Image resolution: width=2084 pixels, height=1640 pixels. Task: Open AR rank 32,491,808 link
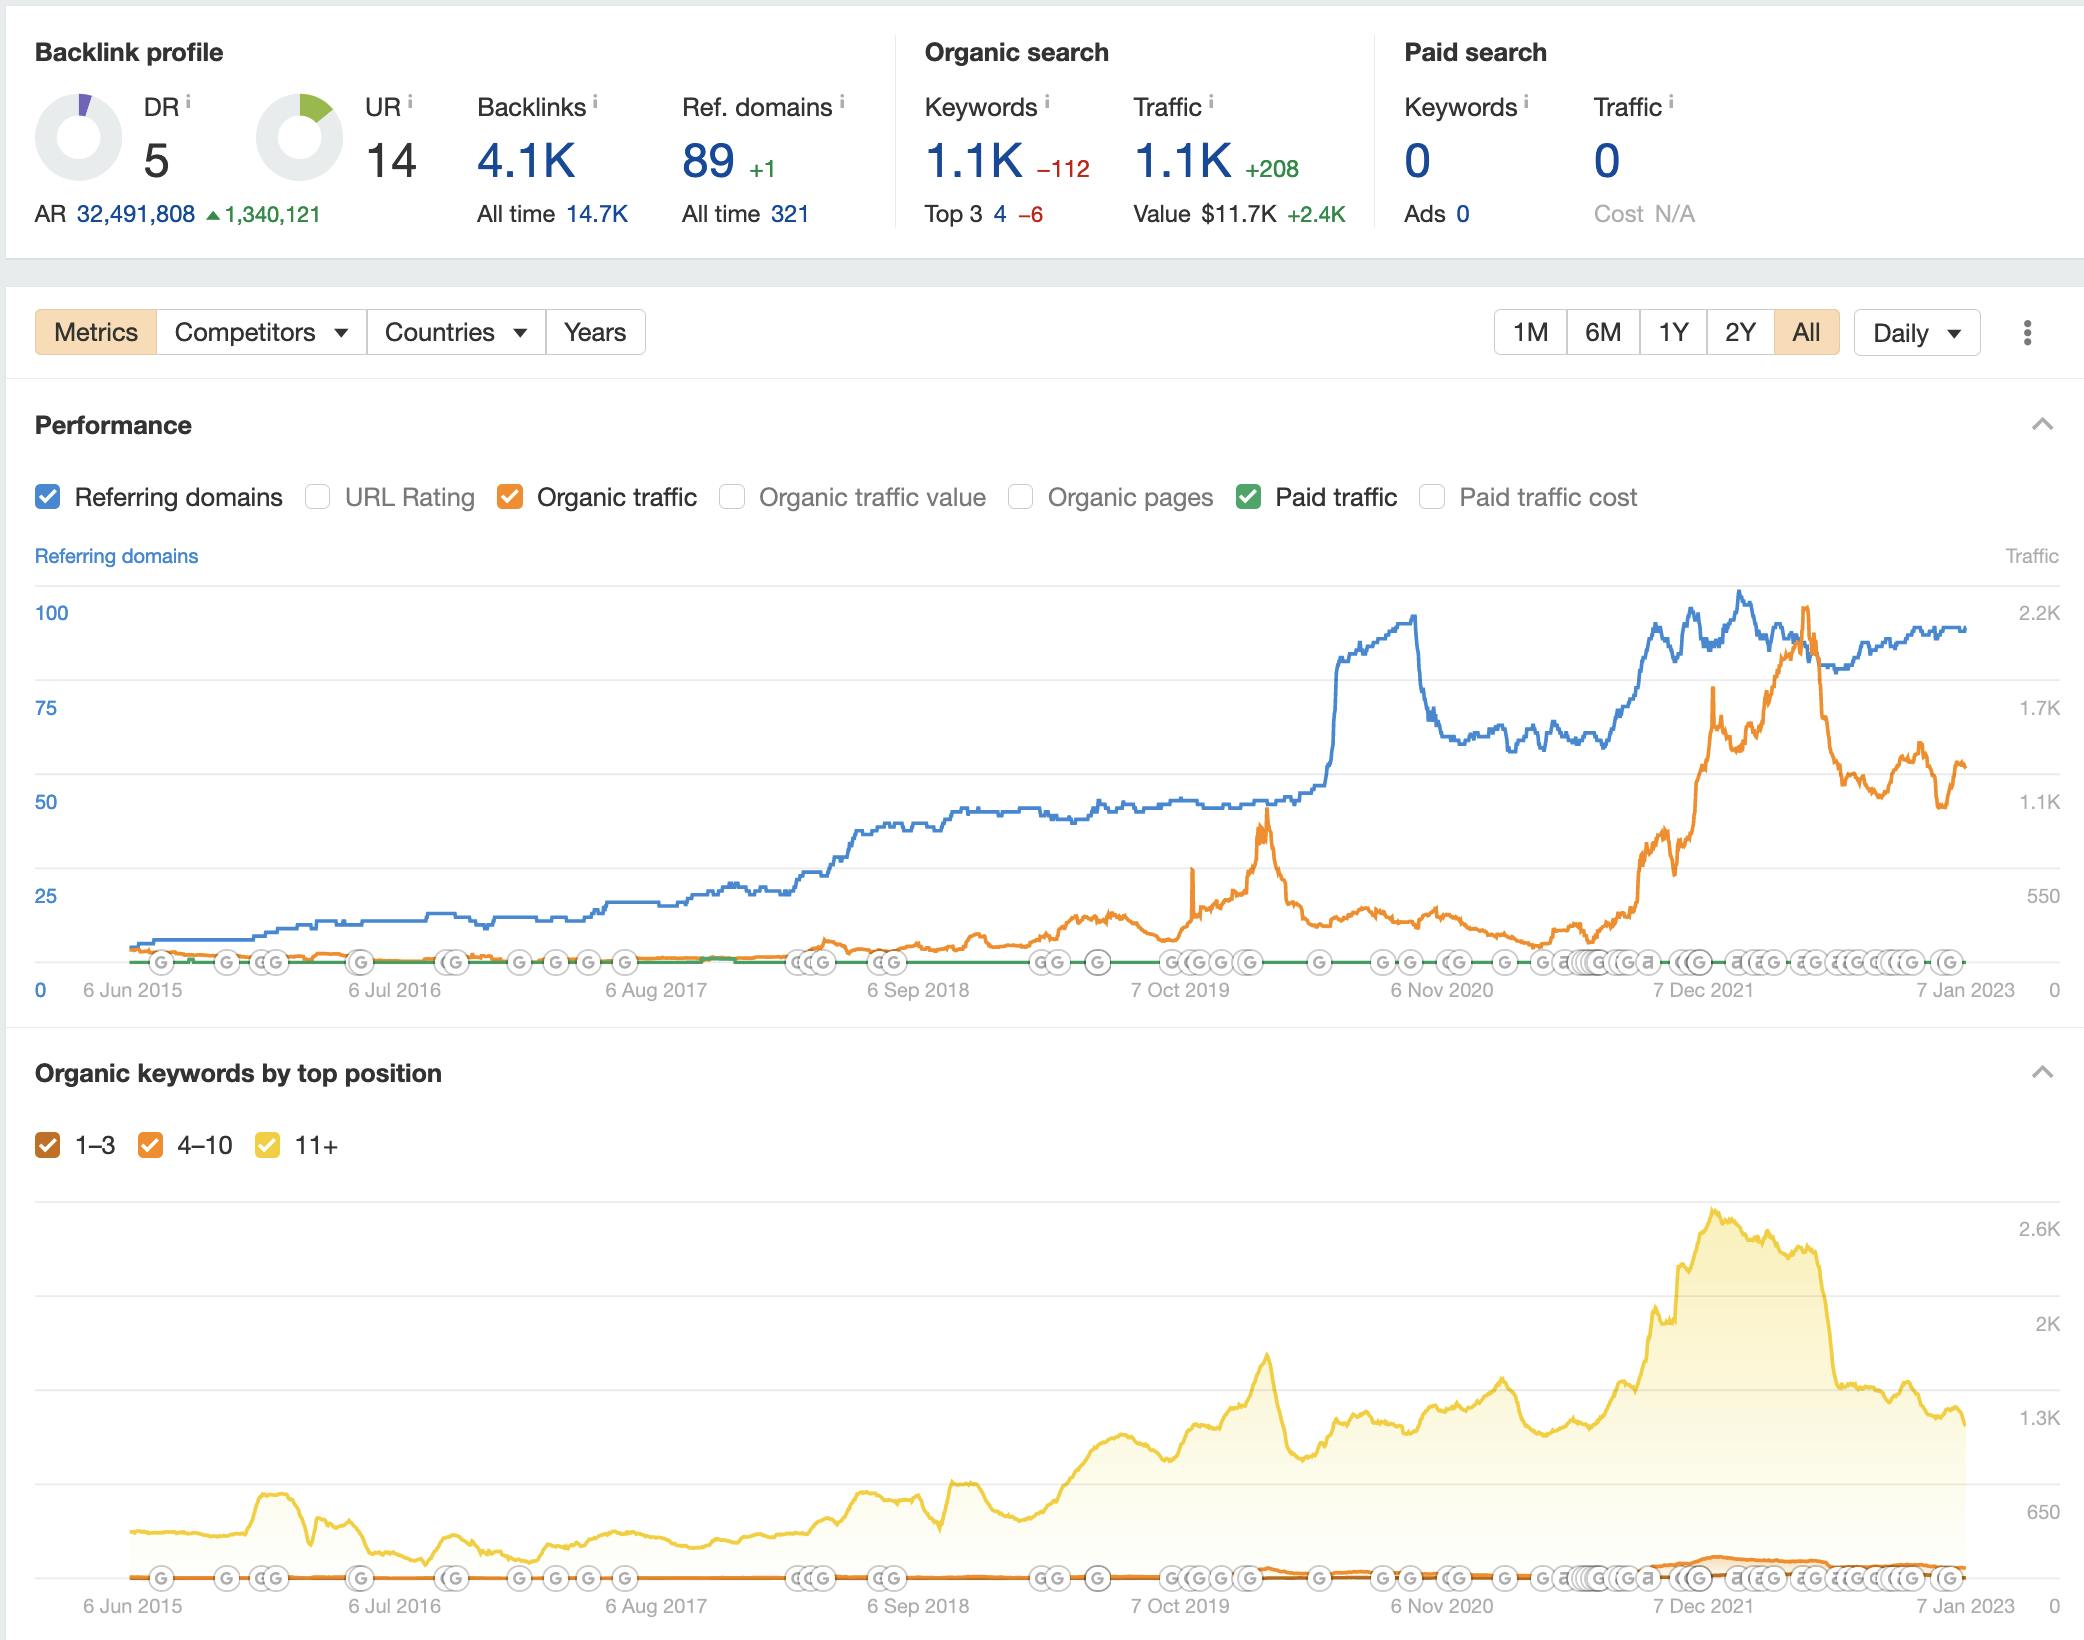[x=136, y=214]
